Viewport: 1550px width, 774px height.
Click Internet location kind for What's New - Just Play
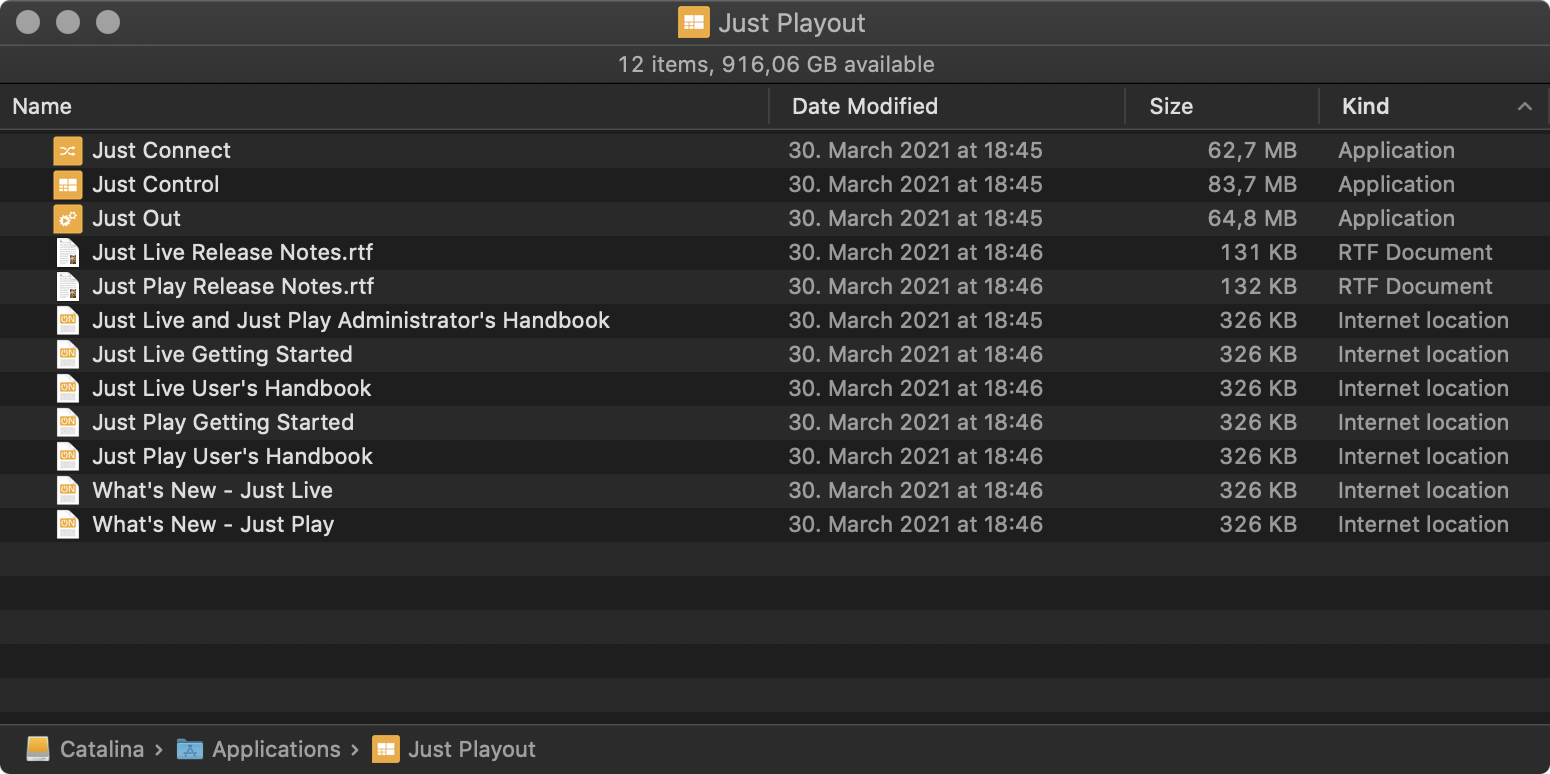coord(1423,524)
